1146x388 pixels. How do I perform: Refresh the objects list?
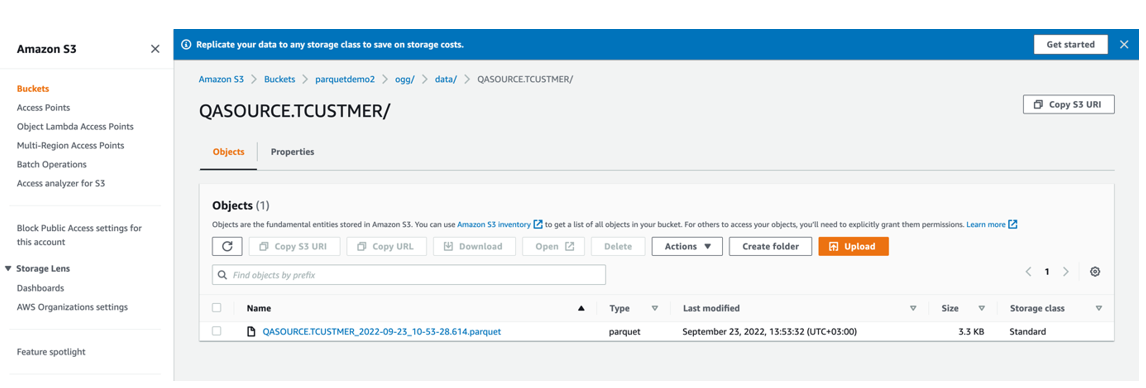[x=227, y=246]
